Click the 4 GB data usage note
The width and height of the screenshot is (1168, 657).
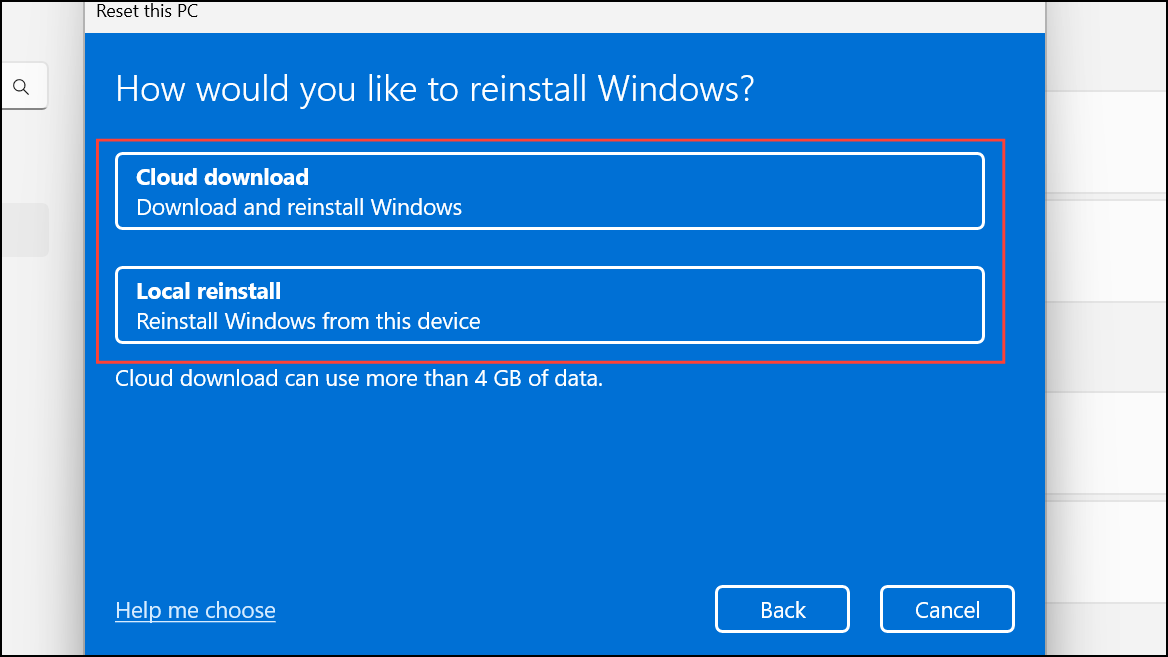(358, 378)
